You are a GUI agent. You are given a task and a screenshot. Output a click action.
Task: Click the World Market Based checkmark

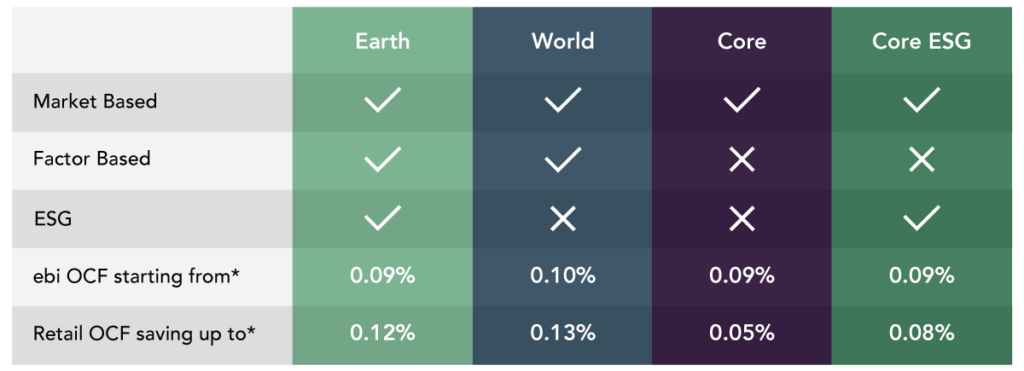(x=562, y=101)
